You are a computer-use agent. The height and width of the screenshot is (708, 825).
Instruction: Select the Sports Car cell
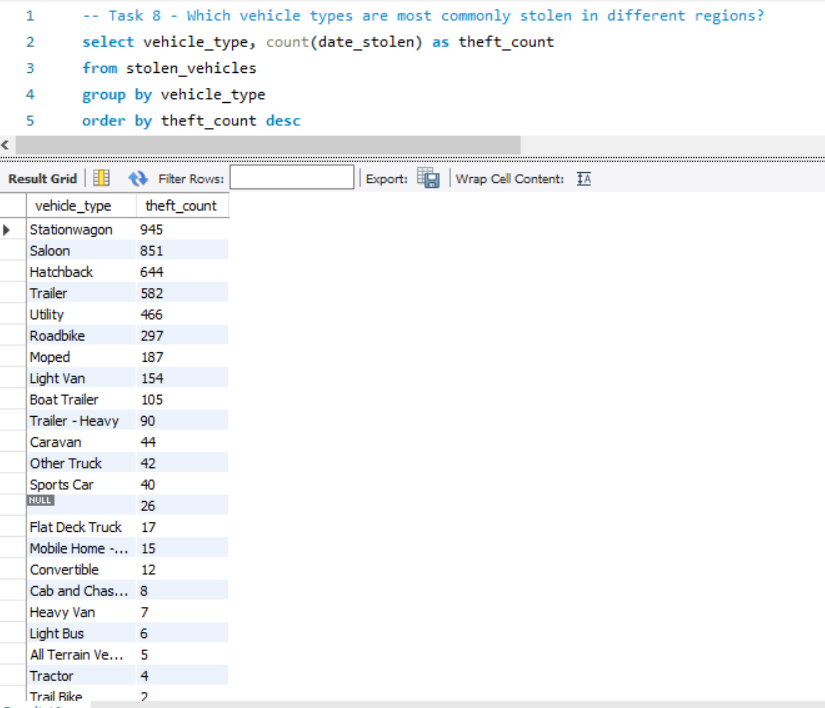point(61,484)
